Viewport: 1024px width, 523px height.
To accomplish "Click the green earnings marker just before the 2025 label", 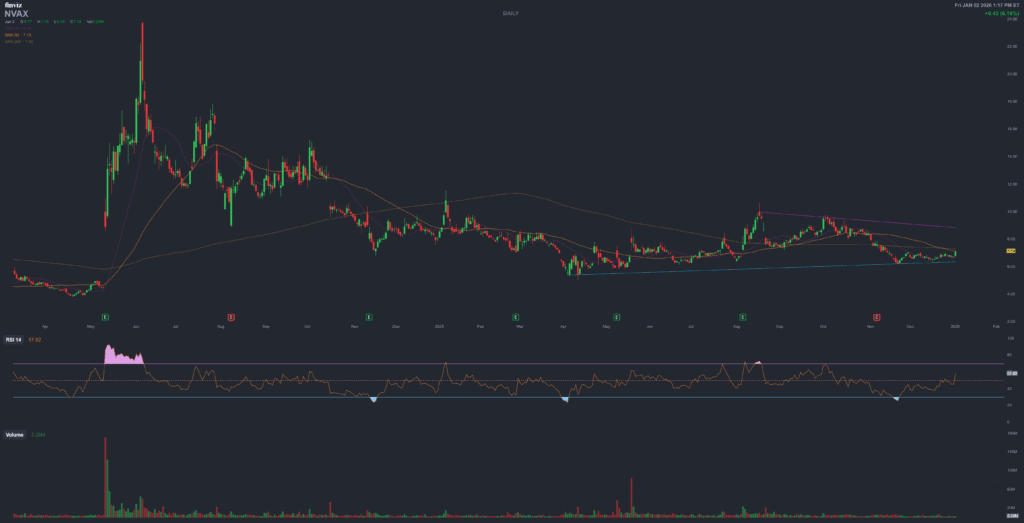I will 369,316.
